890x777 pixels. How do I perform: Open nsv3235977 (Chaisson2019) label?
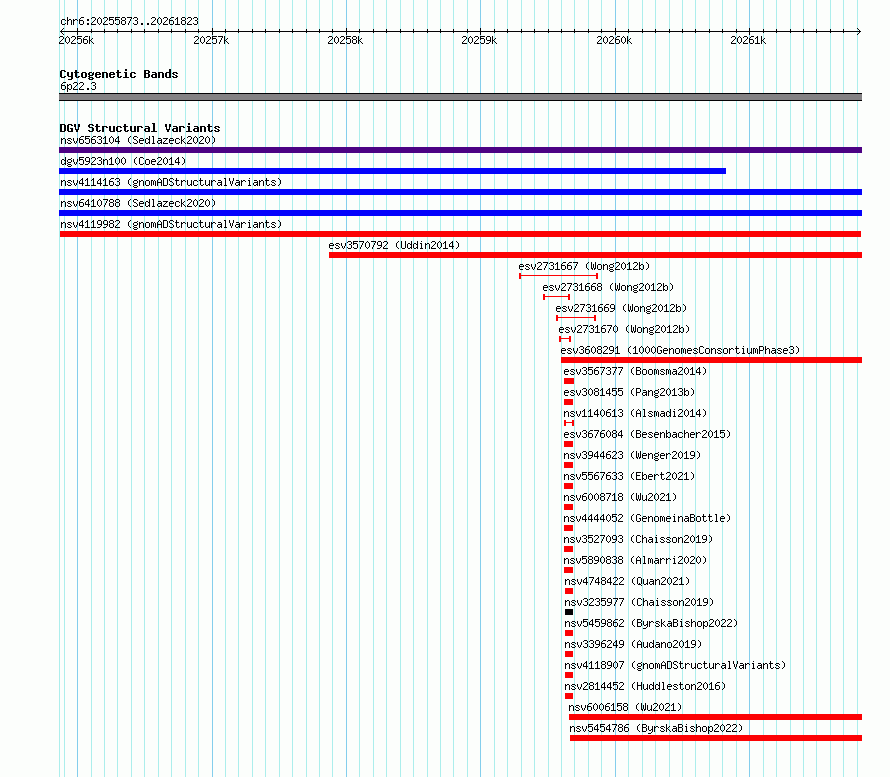click(x=639, y=602)
